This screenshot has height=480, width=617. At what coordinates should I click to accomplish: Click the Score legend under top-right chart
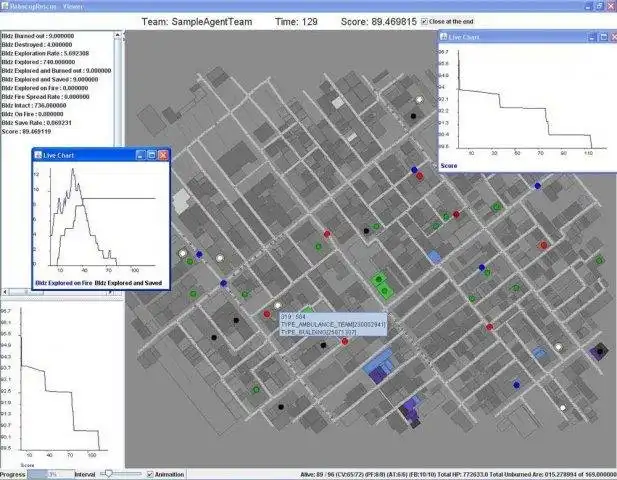click(x=449, y=166)
